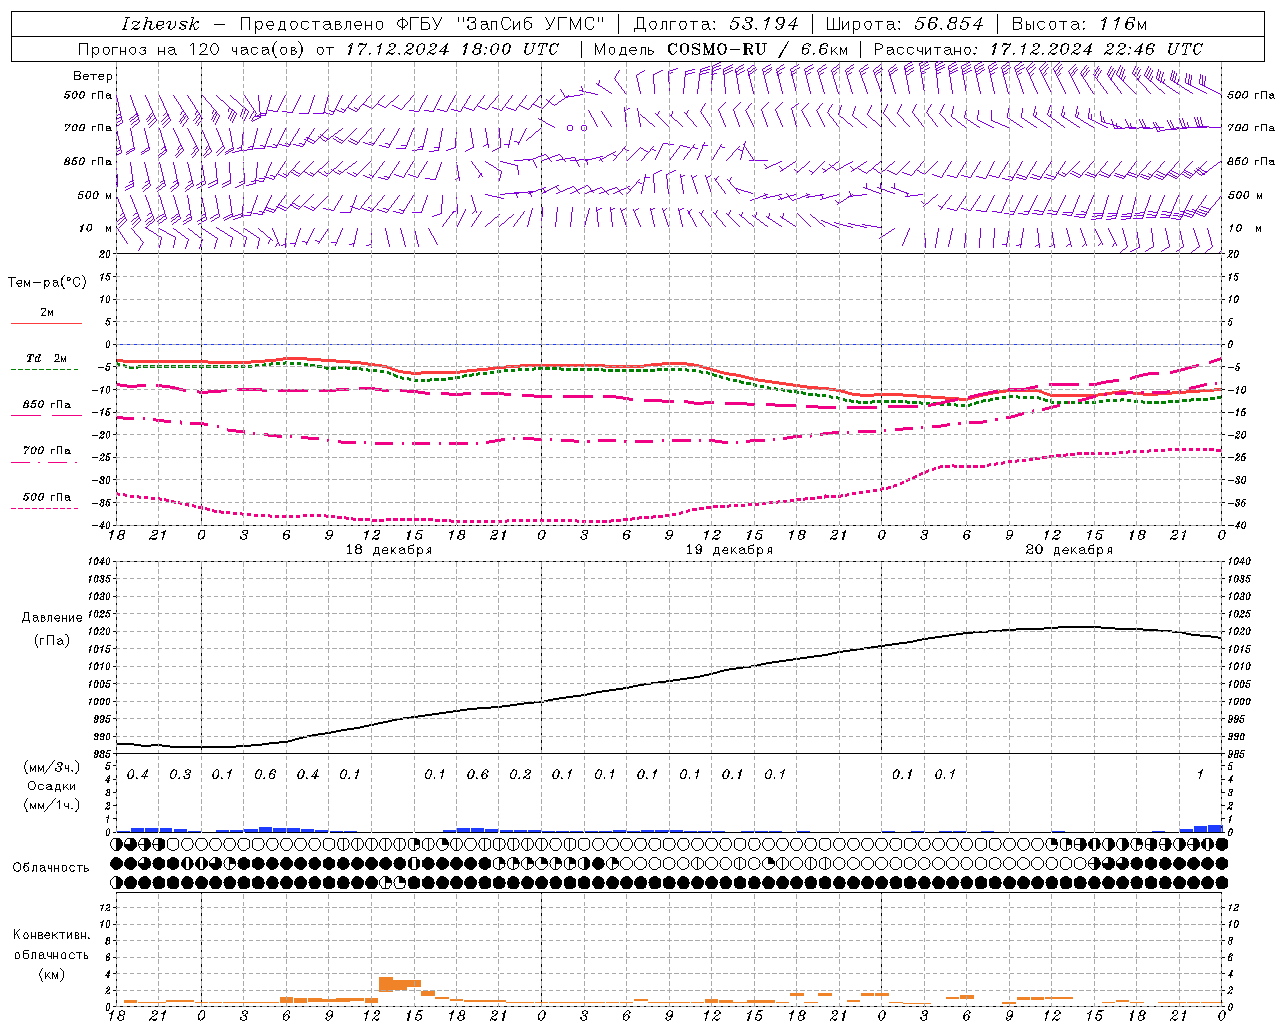Select the Td 2м dew point legend entry
Viewport: 1280px width, 1024px height.
pyautogui.click(x=47, y=358)
